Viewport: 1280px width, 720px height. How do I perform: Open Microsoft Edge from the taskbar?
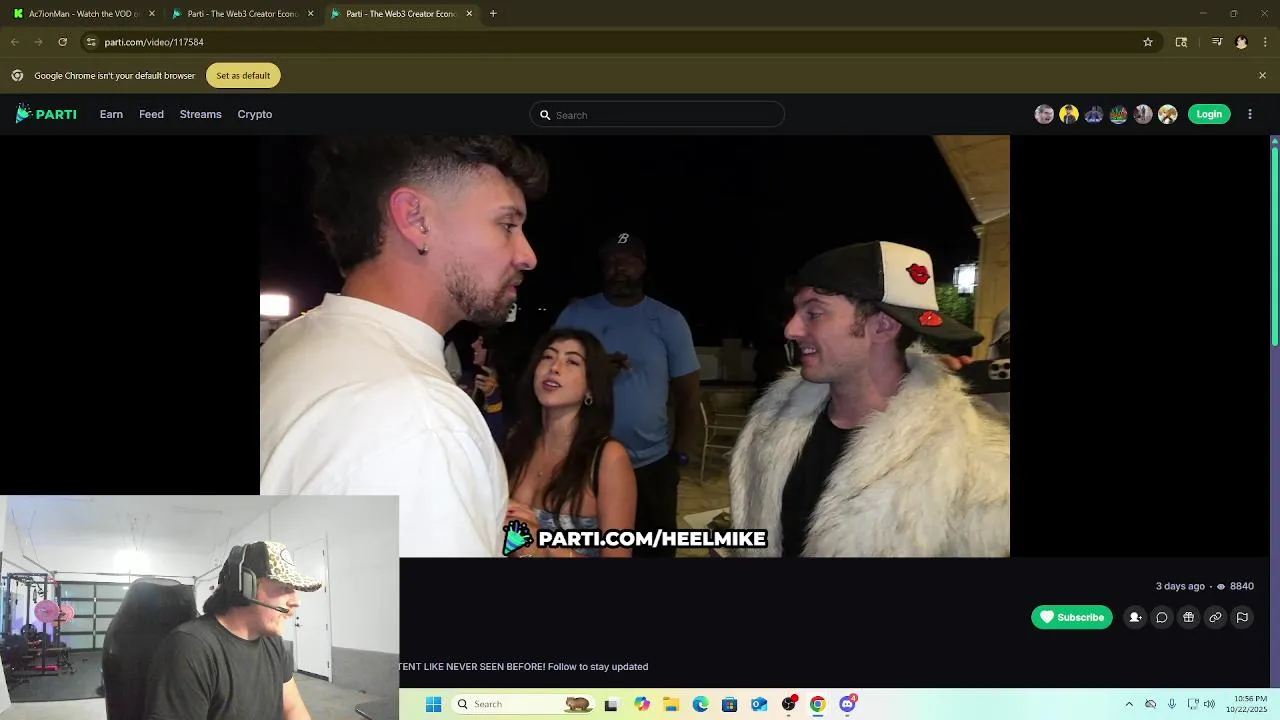pos(700,704)
